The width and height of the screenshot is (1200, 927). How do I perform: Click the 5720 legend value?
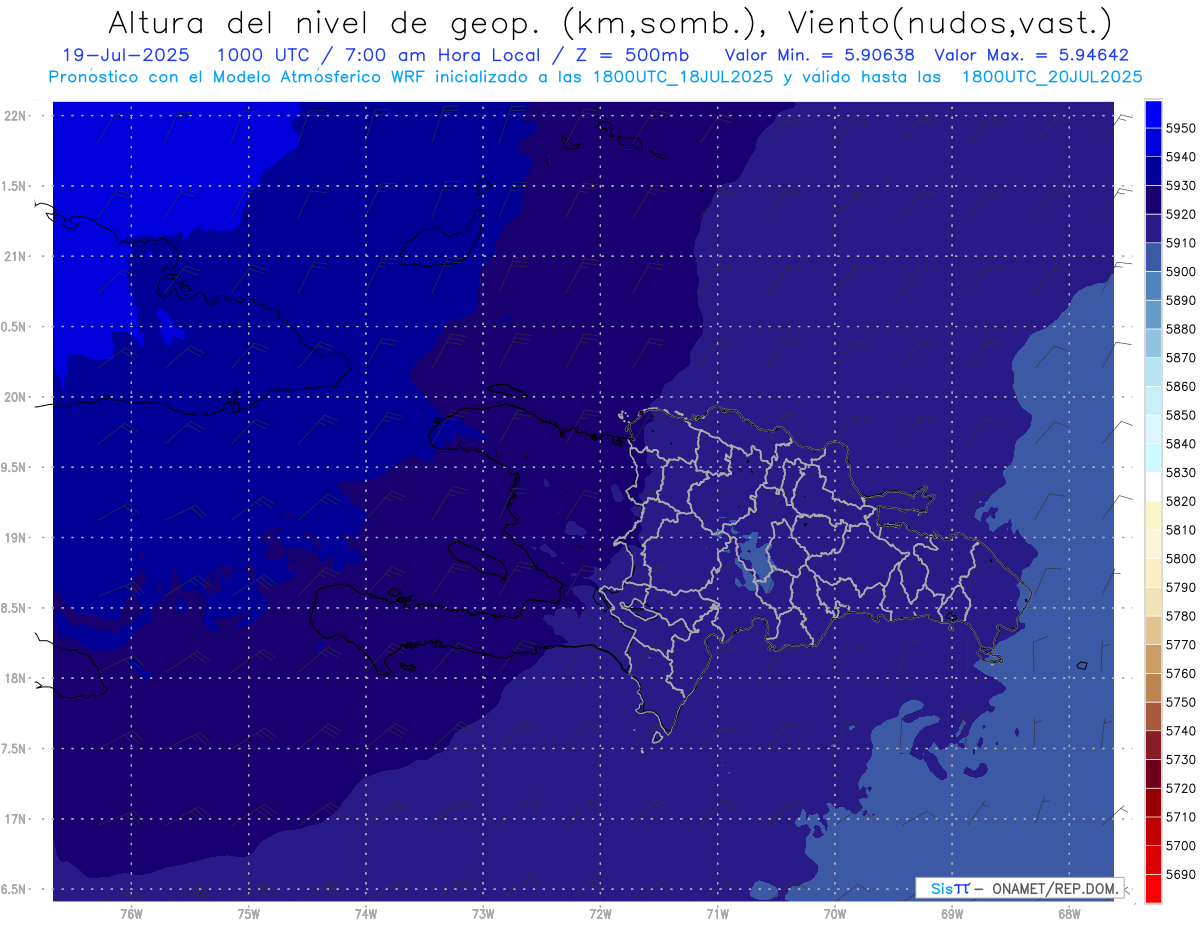point(1180,788)
